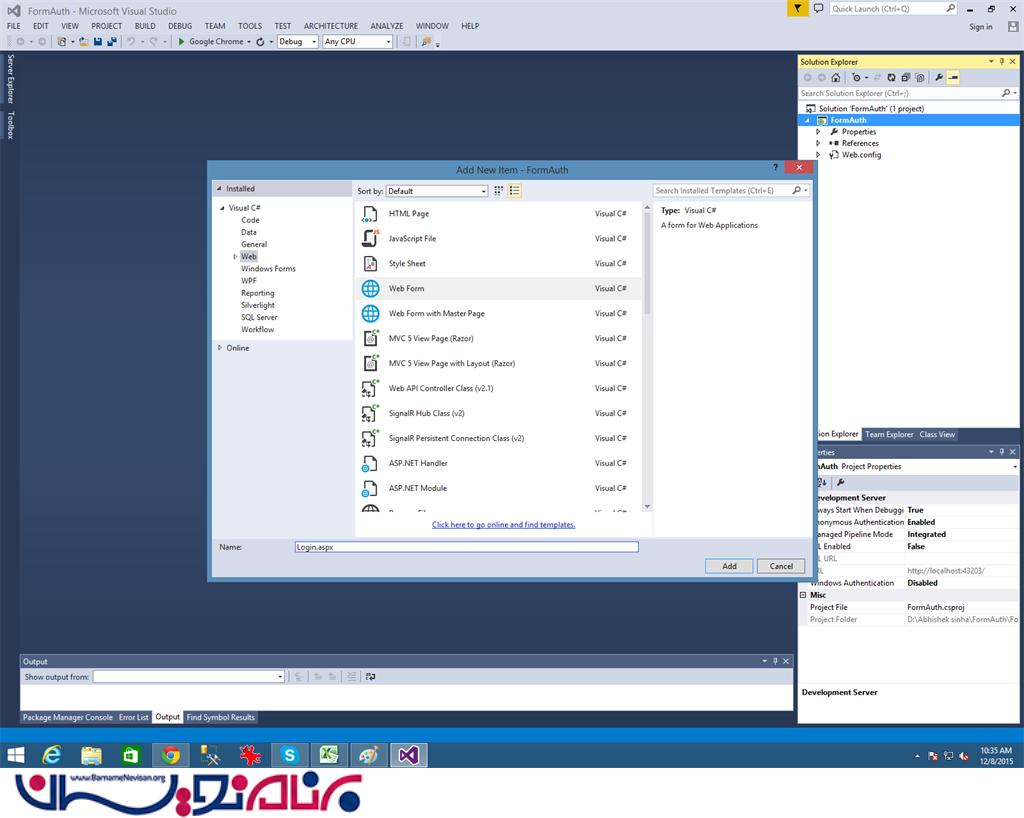This screenshot has width=1024, height=818.
Task: Switch to the Error List tab
Action: click(x=134, y=717)
